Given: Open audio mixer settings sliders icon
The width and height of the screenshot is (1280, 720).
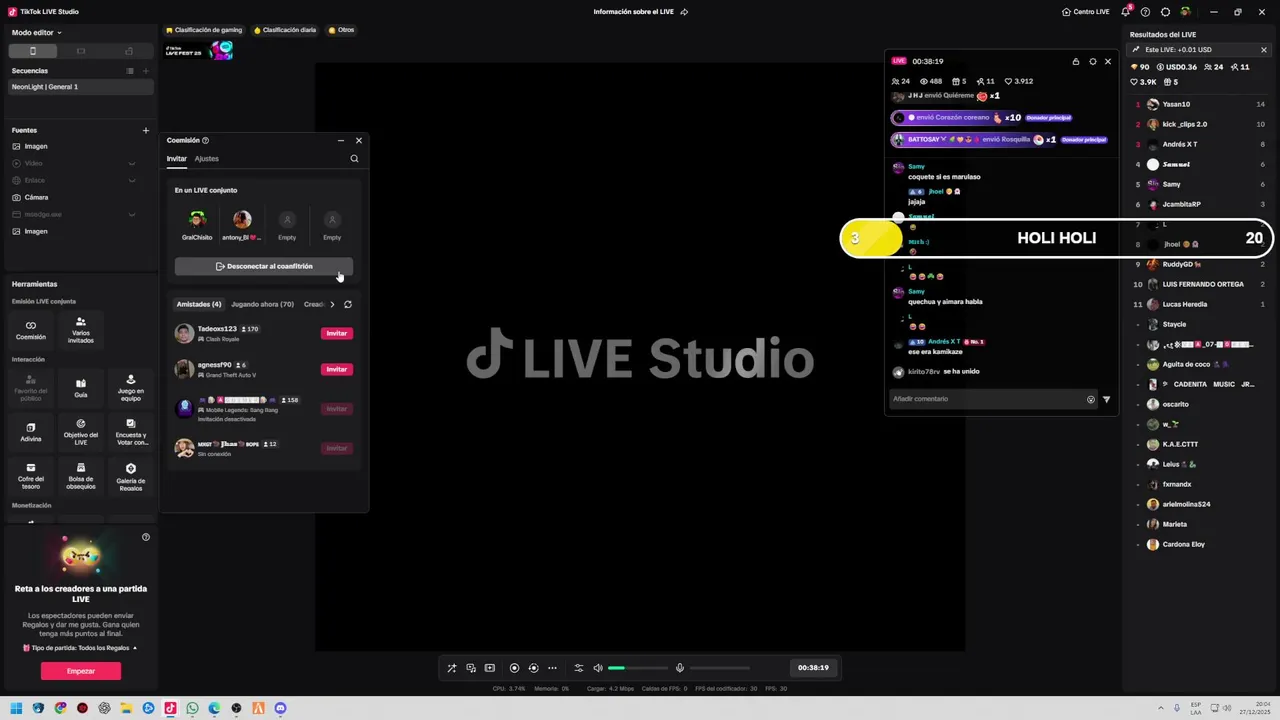Looking at the screenshot, I should pyautogui.click(x=578, y=668).
